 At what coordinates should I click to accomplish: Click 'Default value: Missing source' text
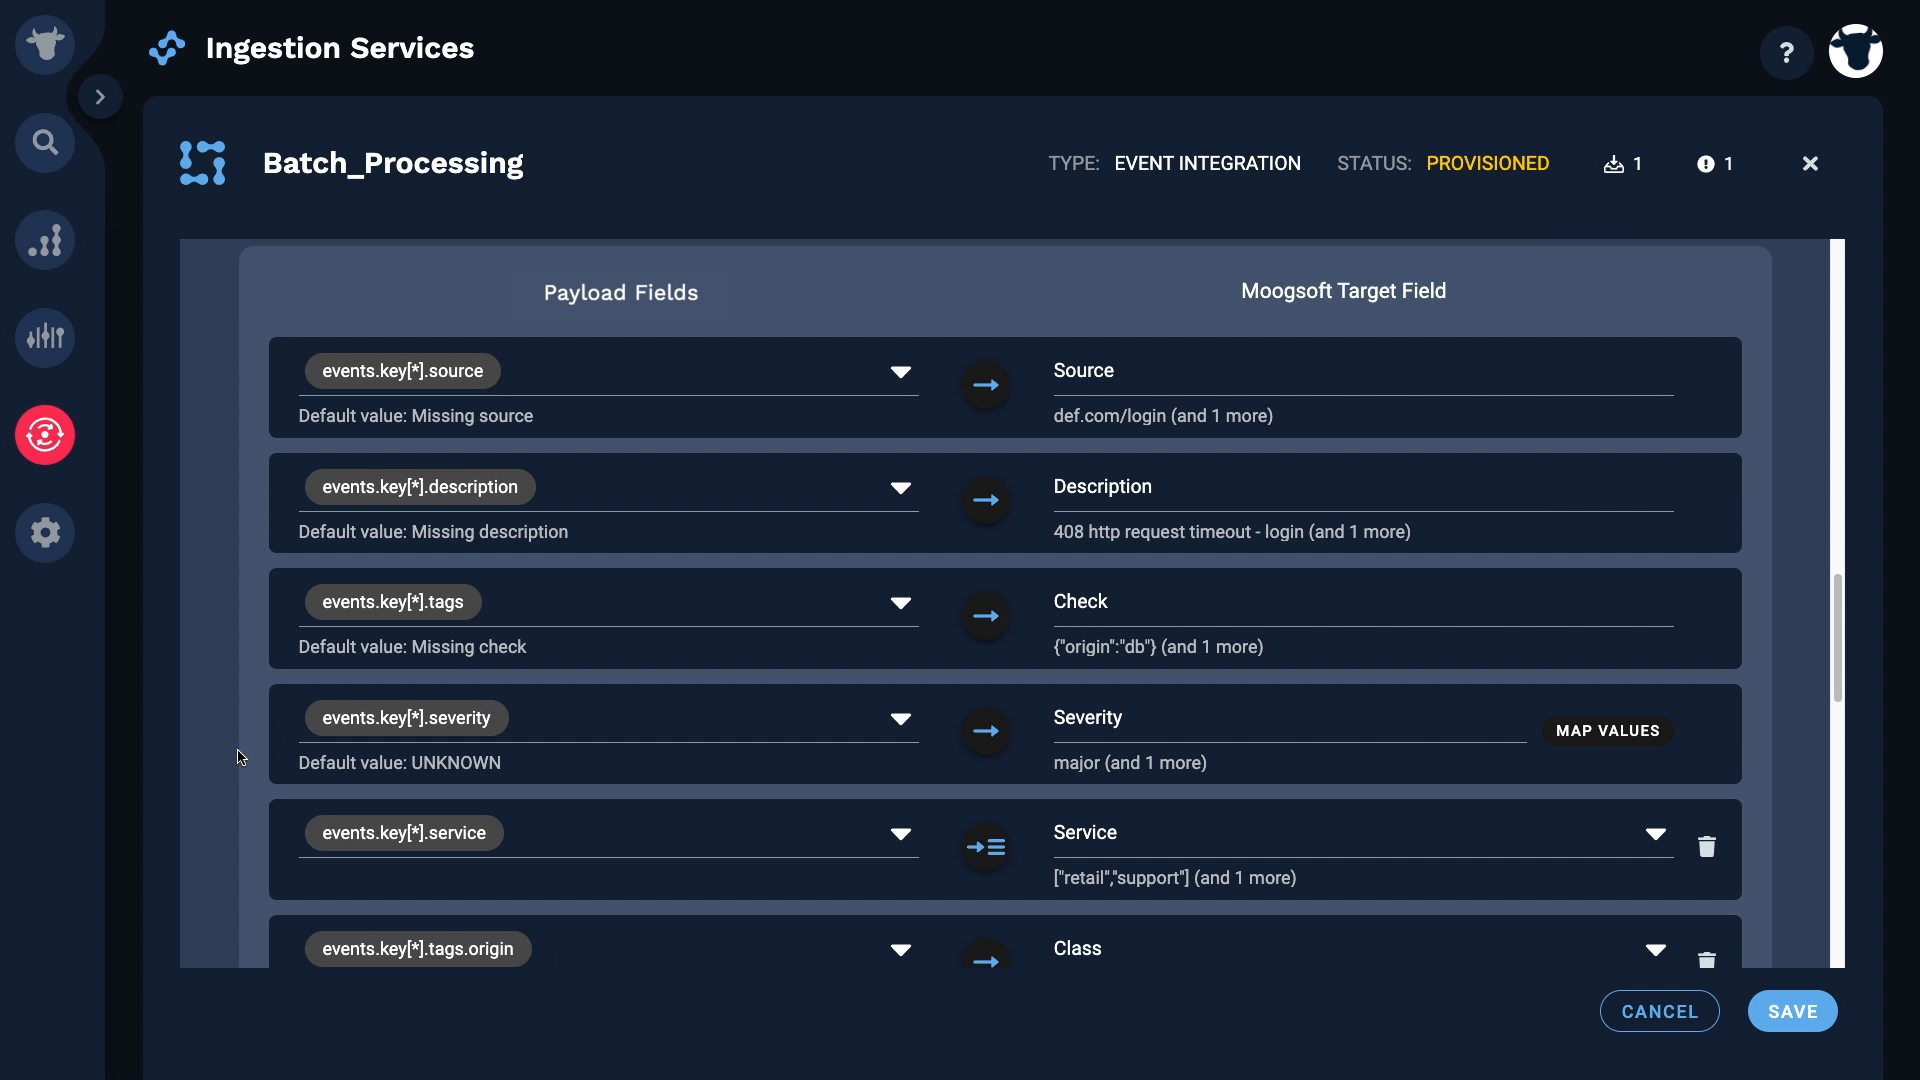[416, 416]
